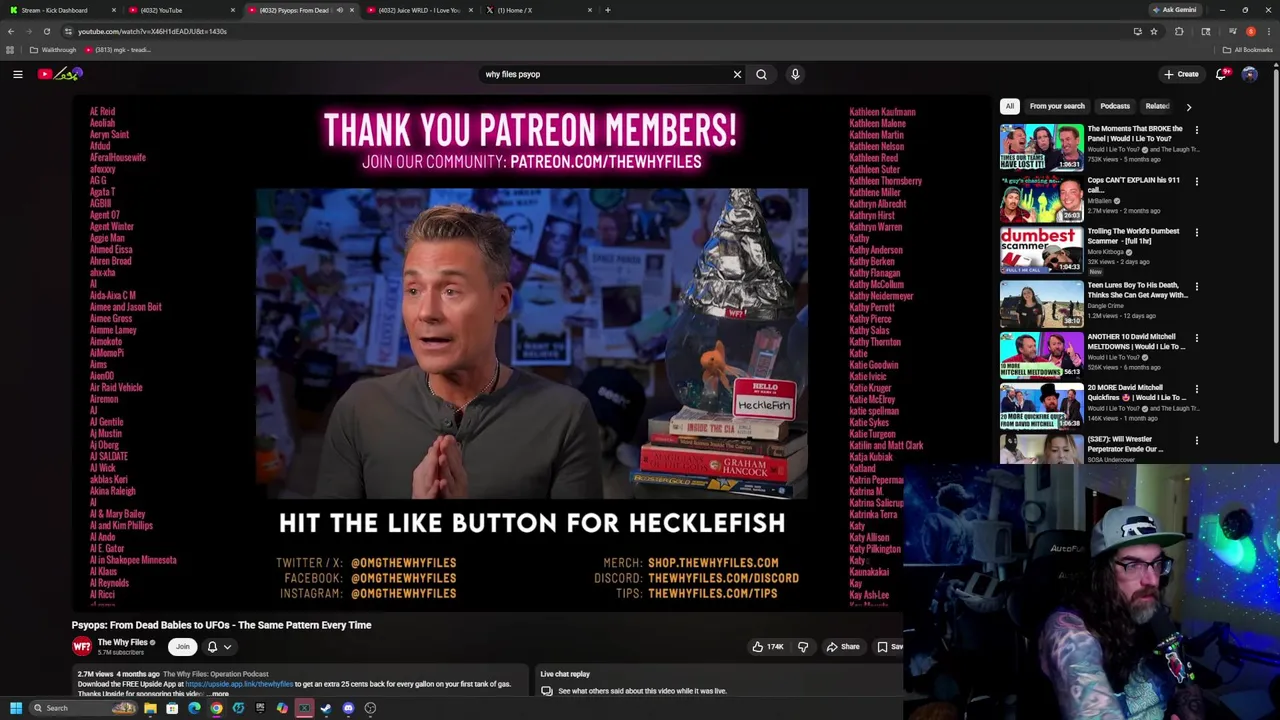
Task: Go to YouTube home via logo
Action: point(60,74)
